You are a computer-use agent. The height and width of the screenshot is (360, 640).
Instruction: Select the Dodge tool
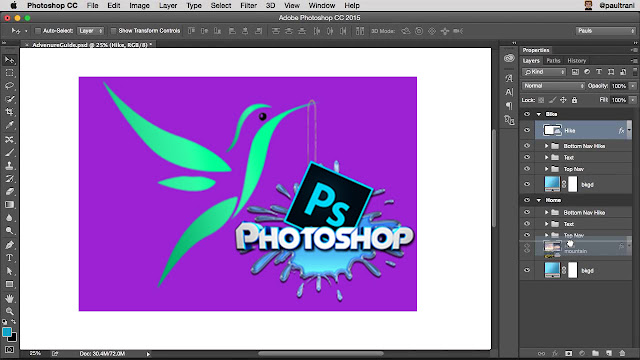pyautogui.click(x=9, y=231)
